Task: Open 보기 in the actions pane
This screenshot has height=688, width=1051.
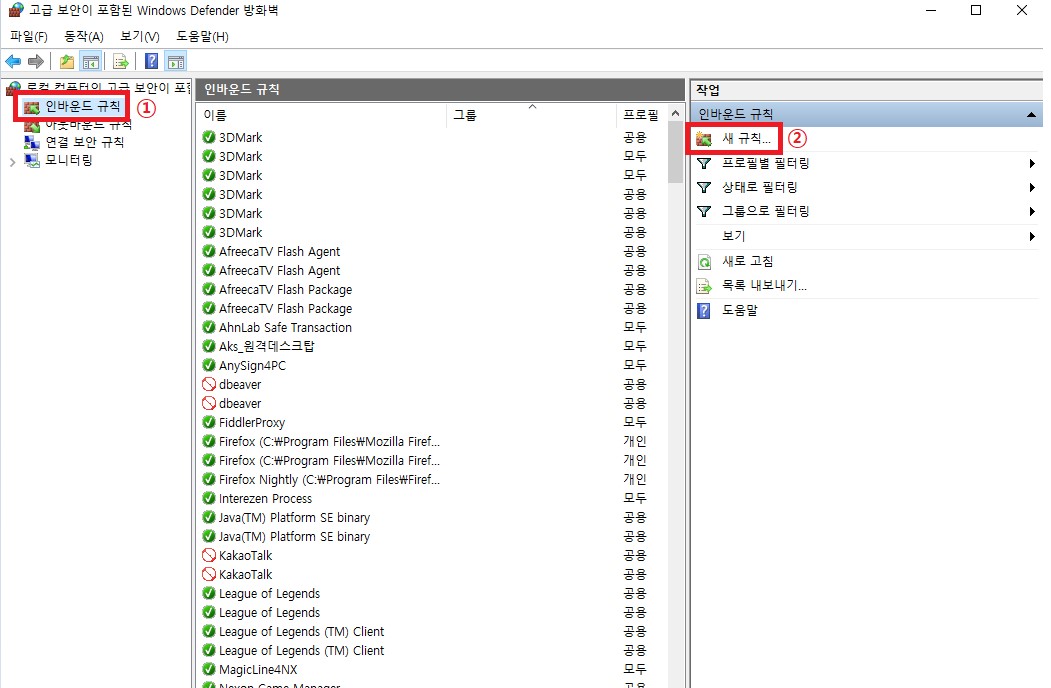Action: [733, 236]
